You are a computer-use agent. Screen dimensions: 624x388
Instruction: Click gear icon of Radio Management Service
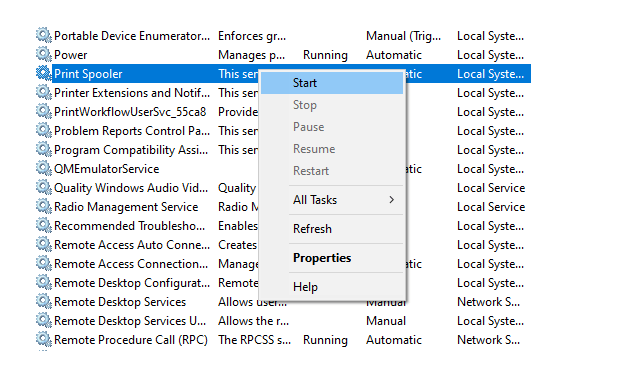(x=44, y=207)
